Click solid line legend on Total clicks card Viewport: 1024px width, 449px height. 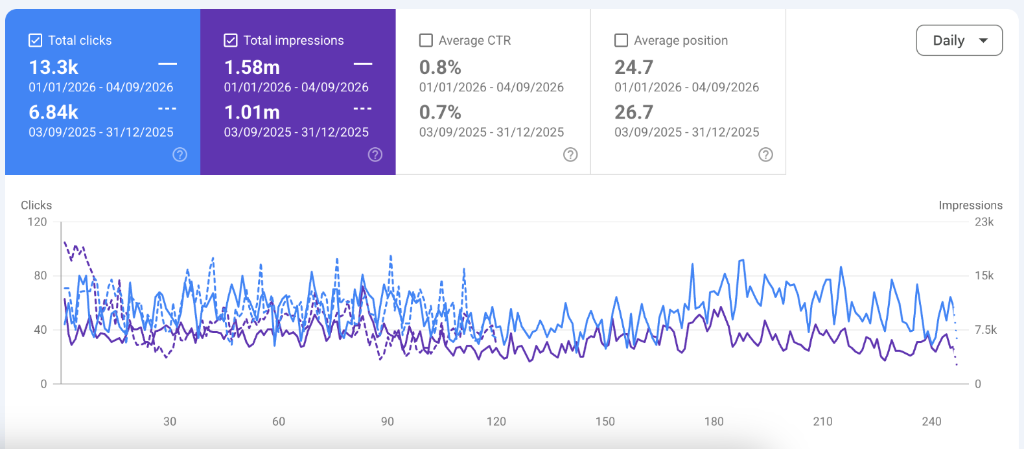(x=167, y=64)
